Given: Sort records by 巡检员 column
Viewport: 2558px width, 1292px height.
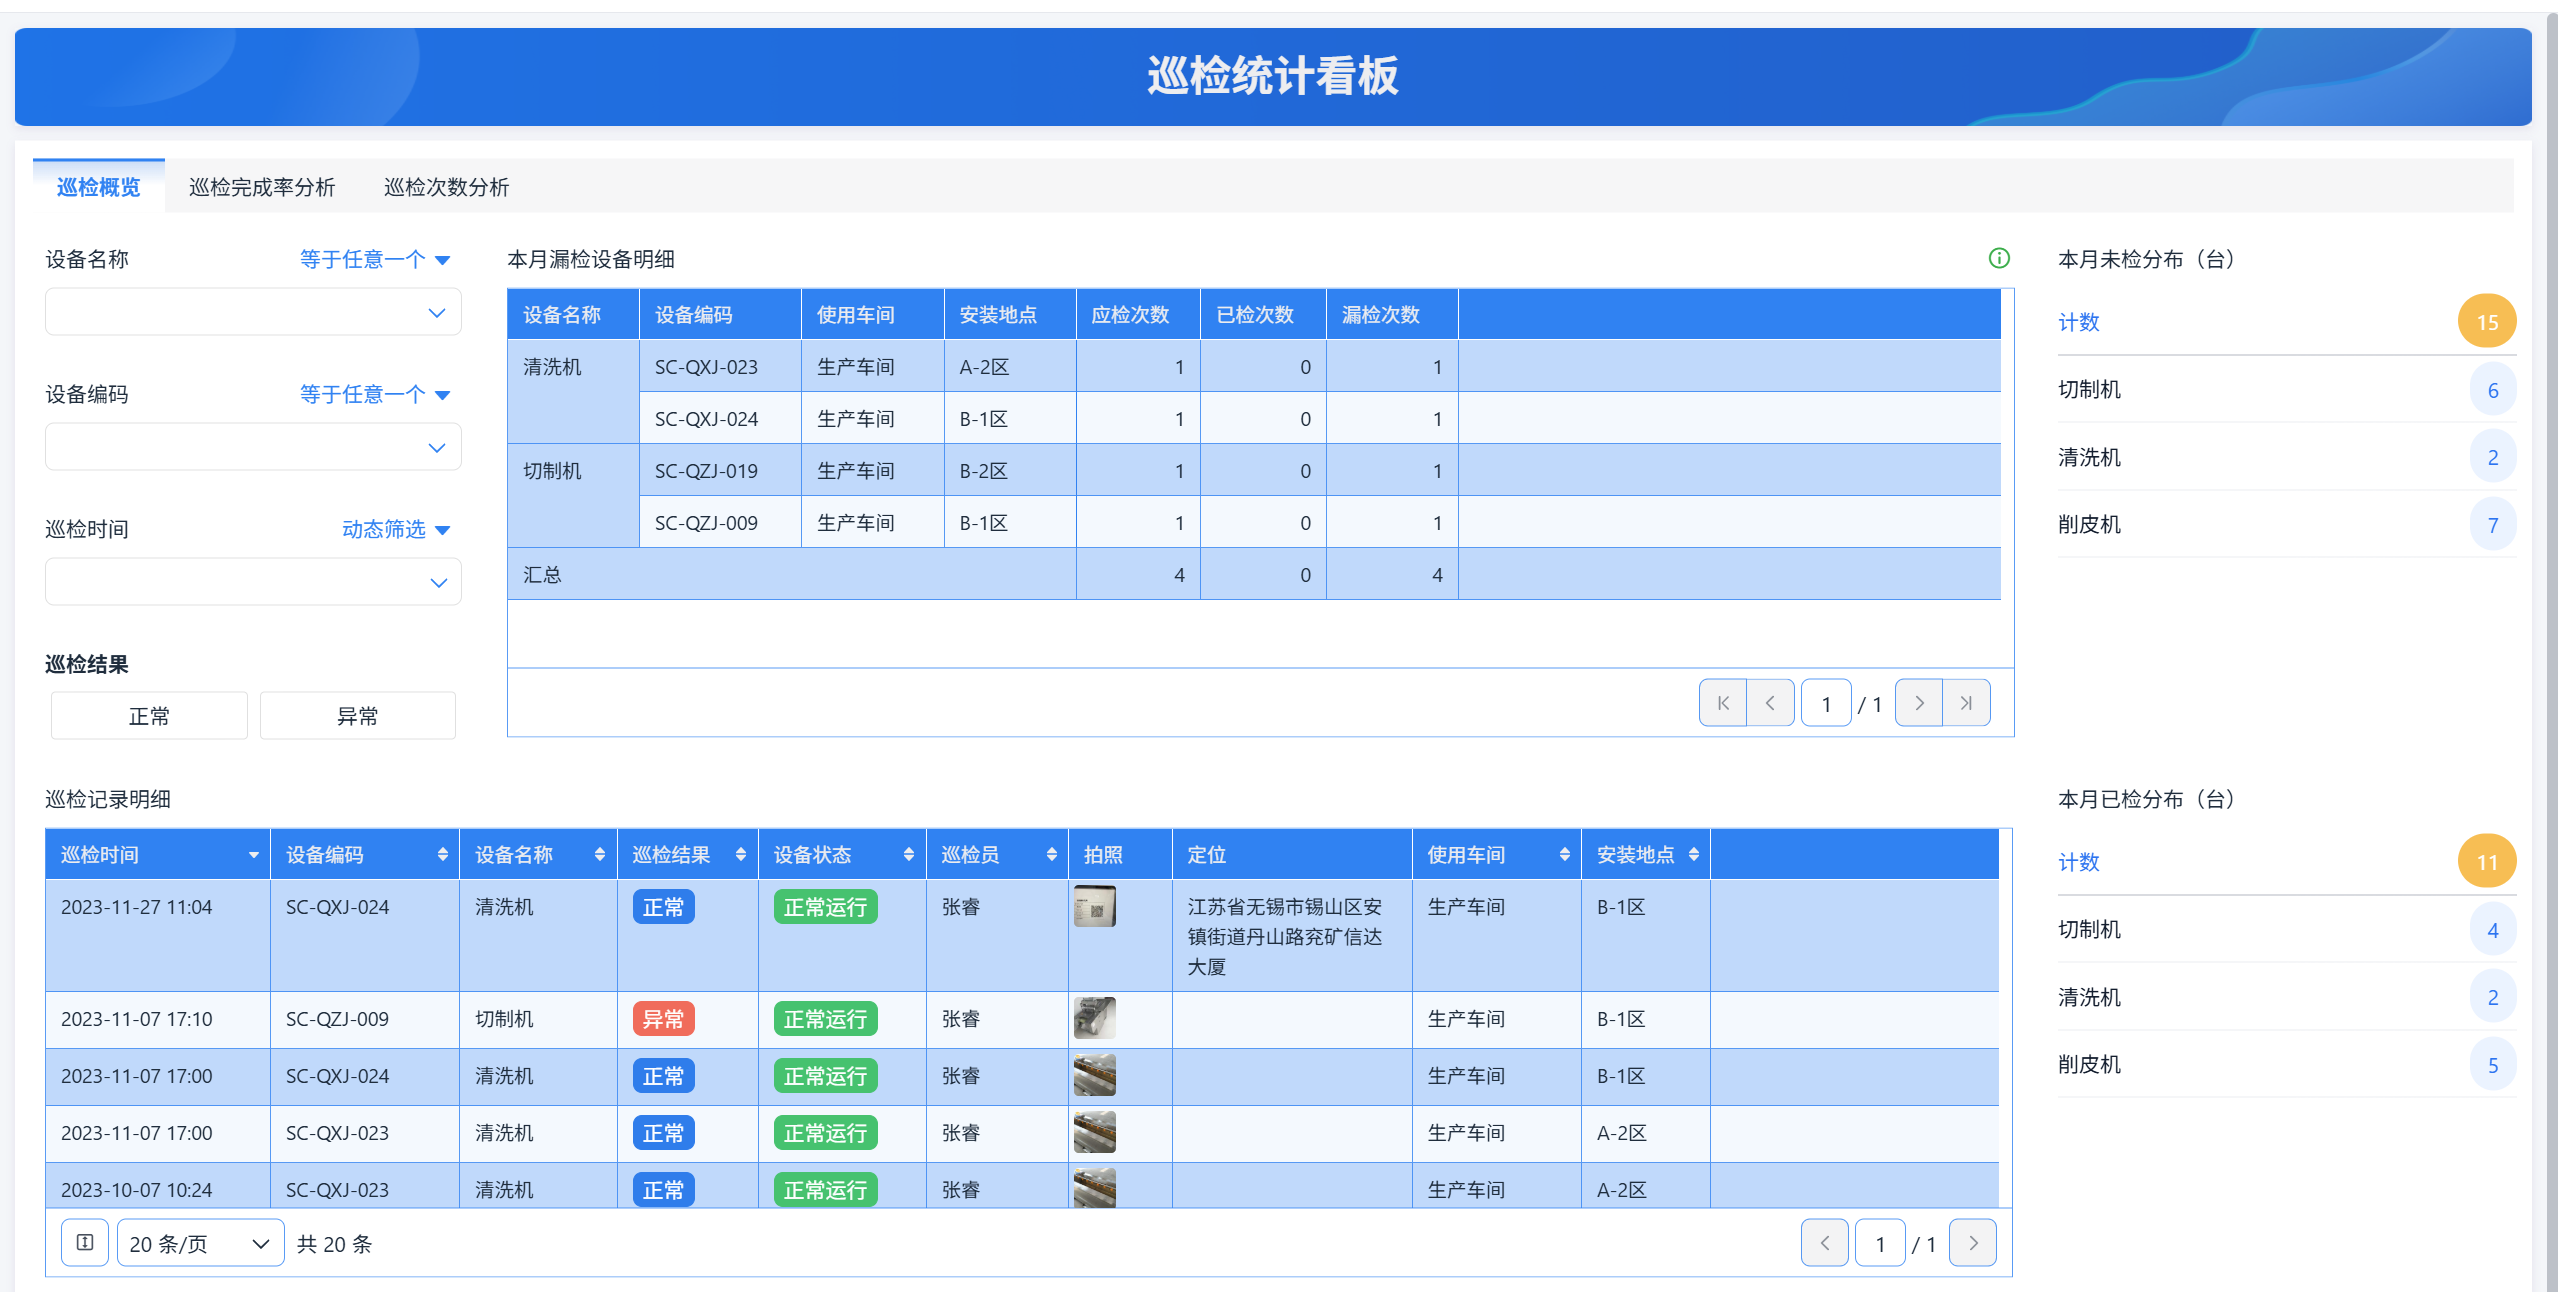Looking at the screenshot, I should coord(1051,855).
